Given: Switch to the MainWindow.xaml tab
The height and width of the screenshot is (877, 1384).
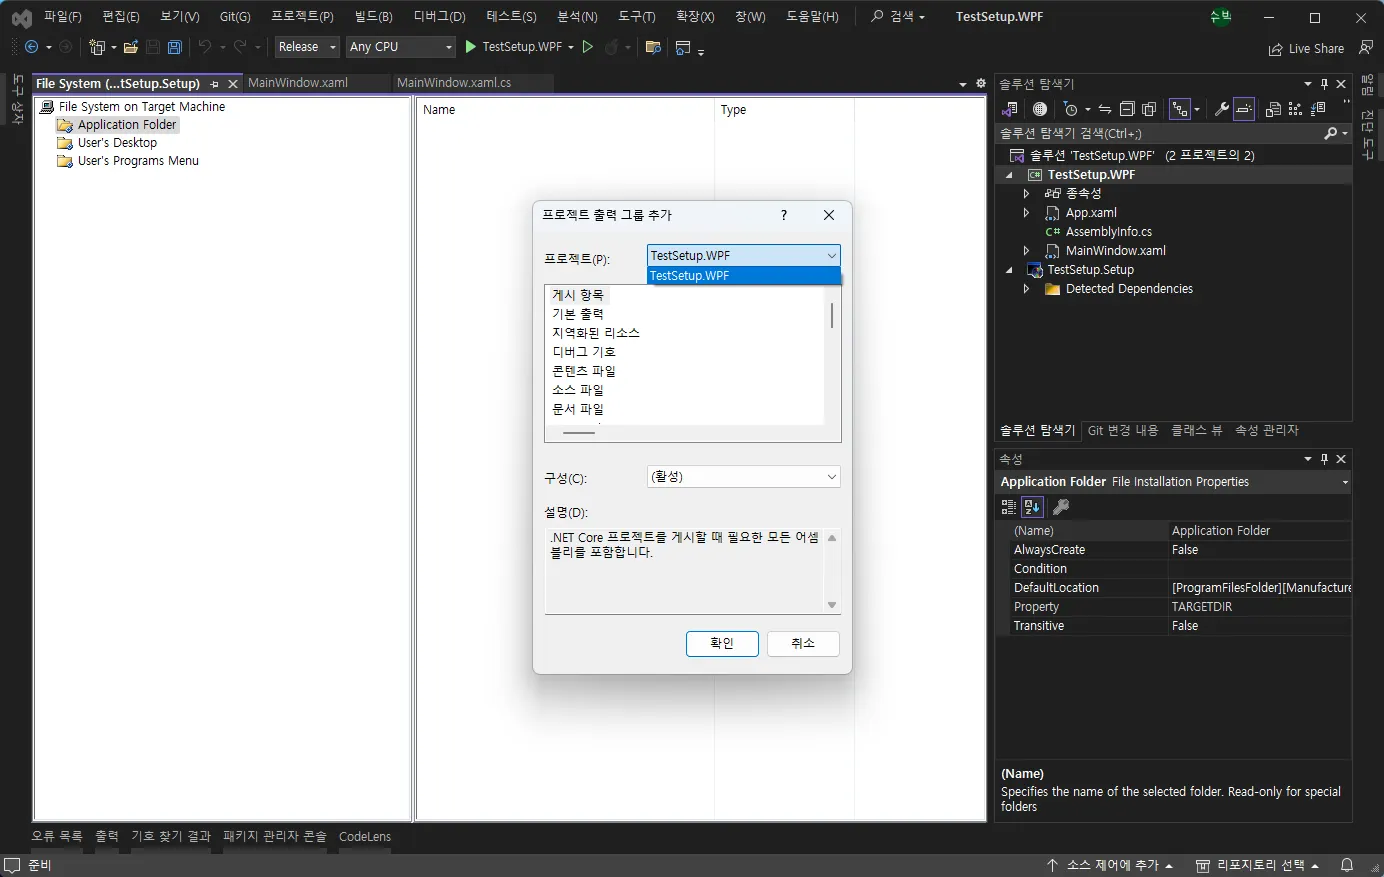Looking at the screenshot, I should tap(298, 83).
